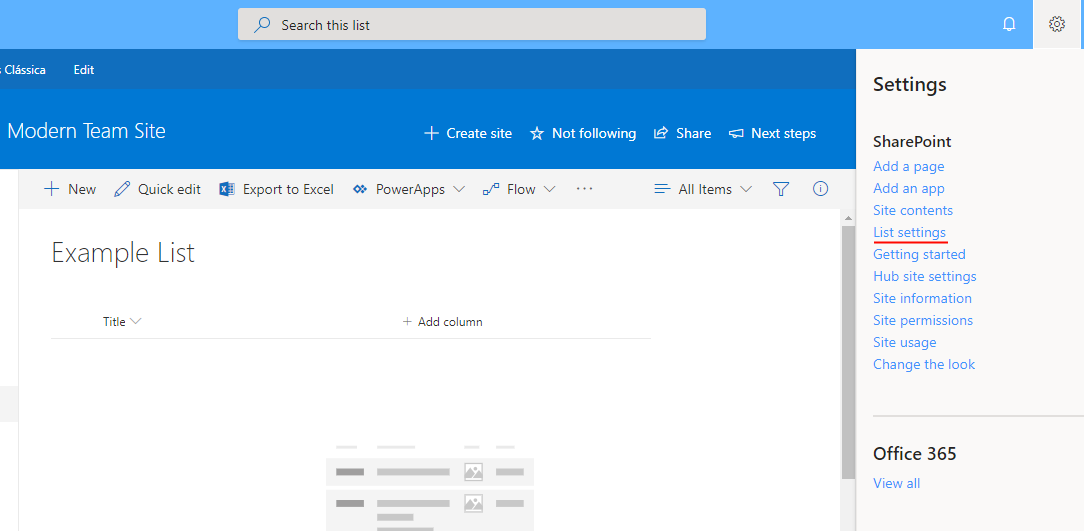Toggle the Not following star

coord(537,133)
